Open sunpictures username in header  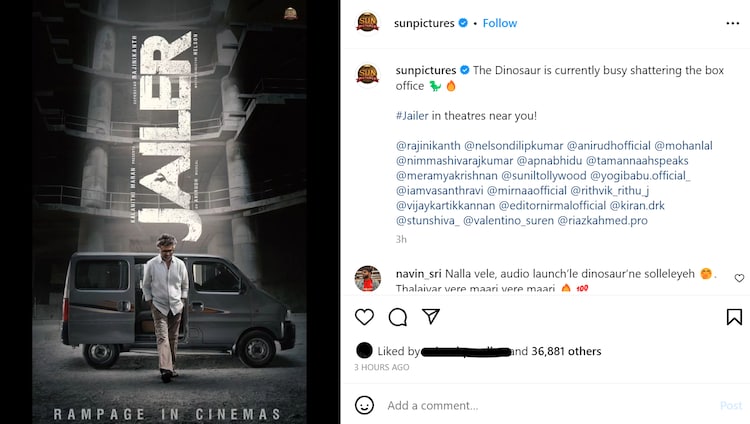click(x=424, y=23)
